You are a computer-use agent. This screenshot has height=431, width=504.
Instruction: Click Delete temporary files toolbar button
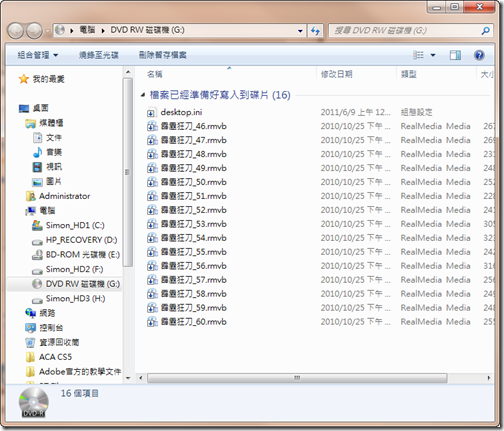163,55
